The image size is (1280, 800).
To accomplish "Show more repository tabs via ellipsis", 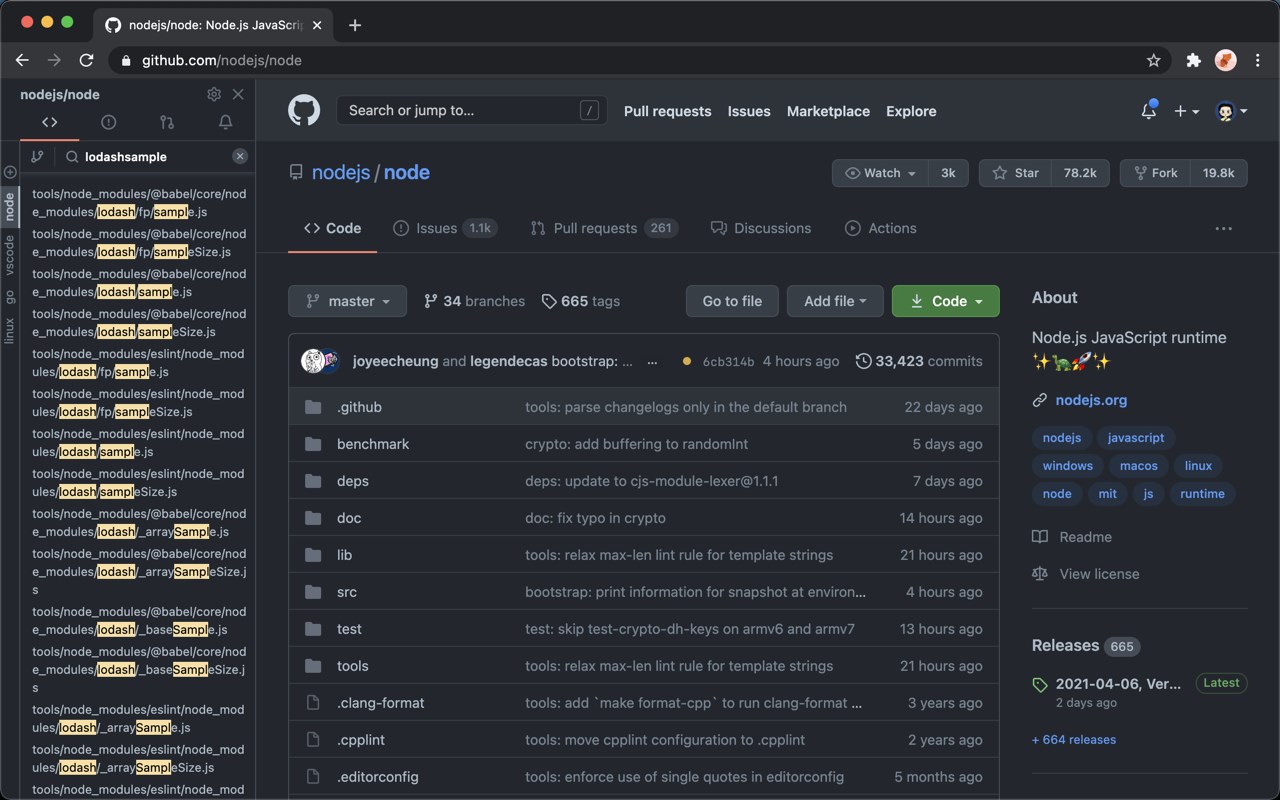I will tap(1223, 228).
